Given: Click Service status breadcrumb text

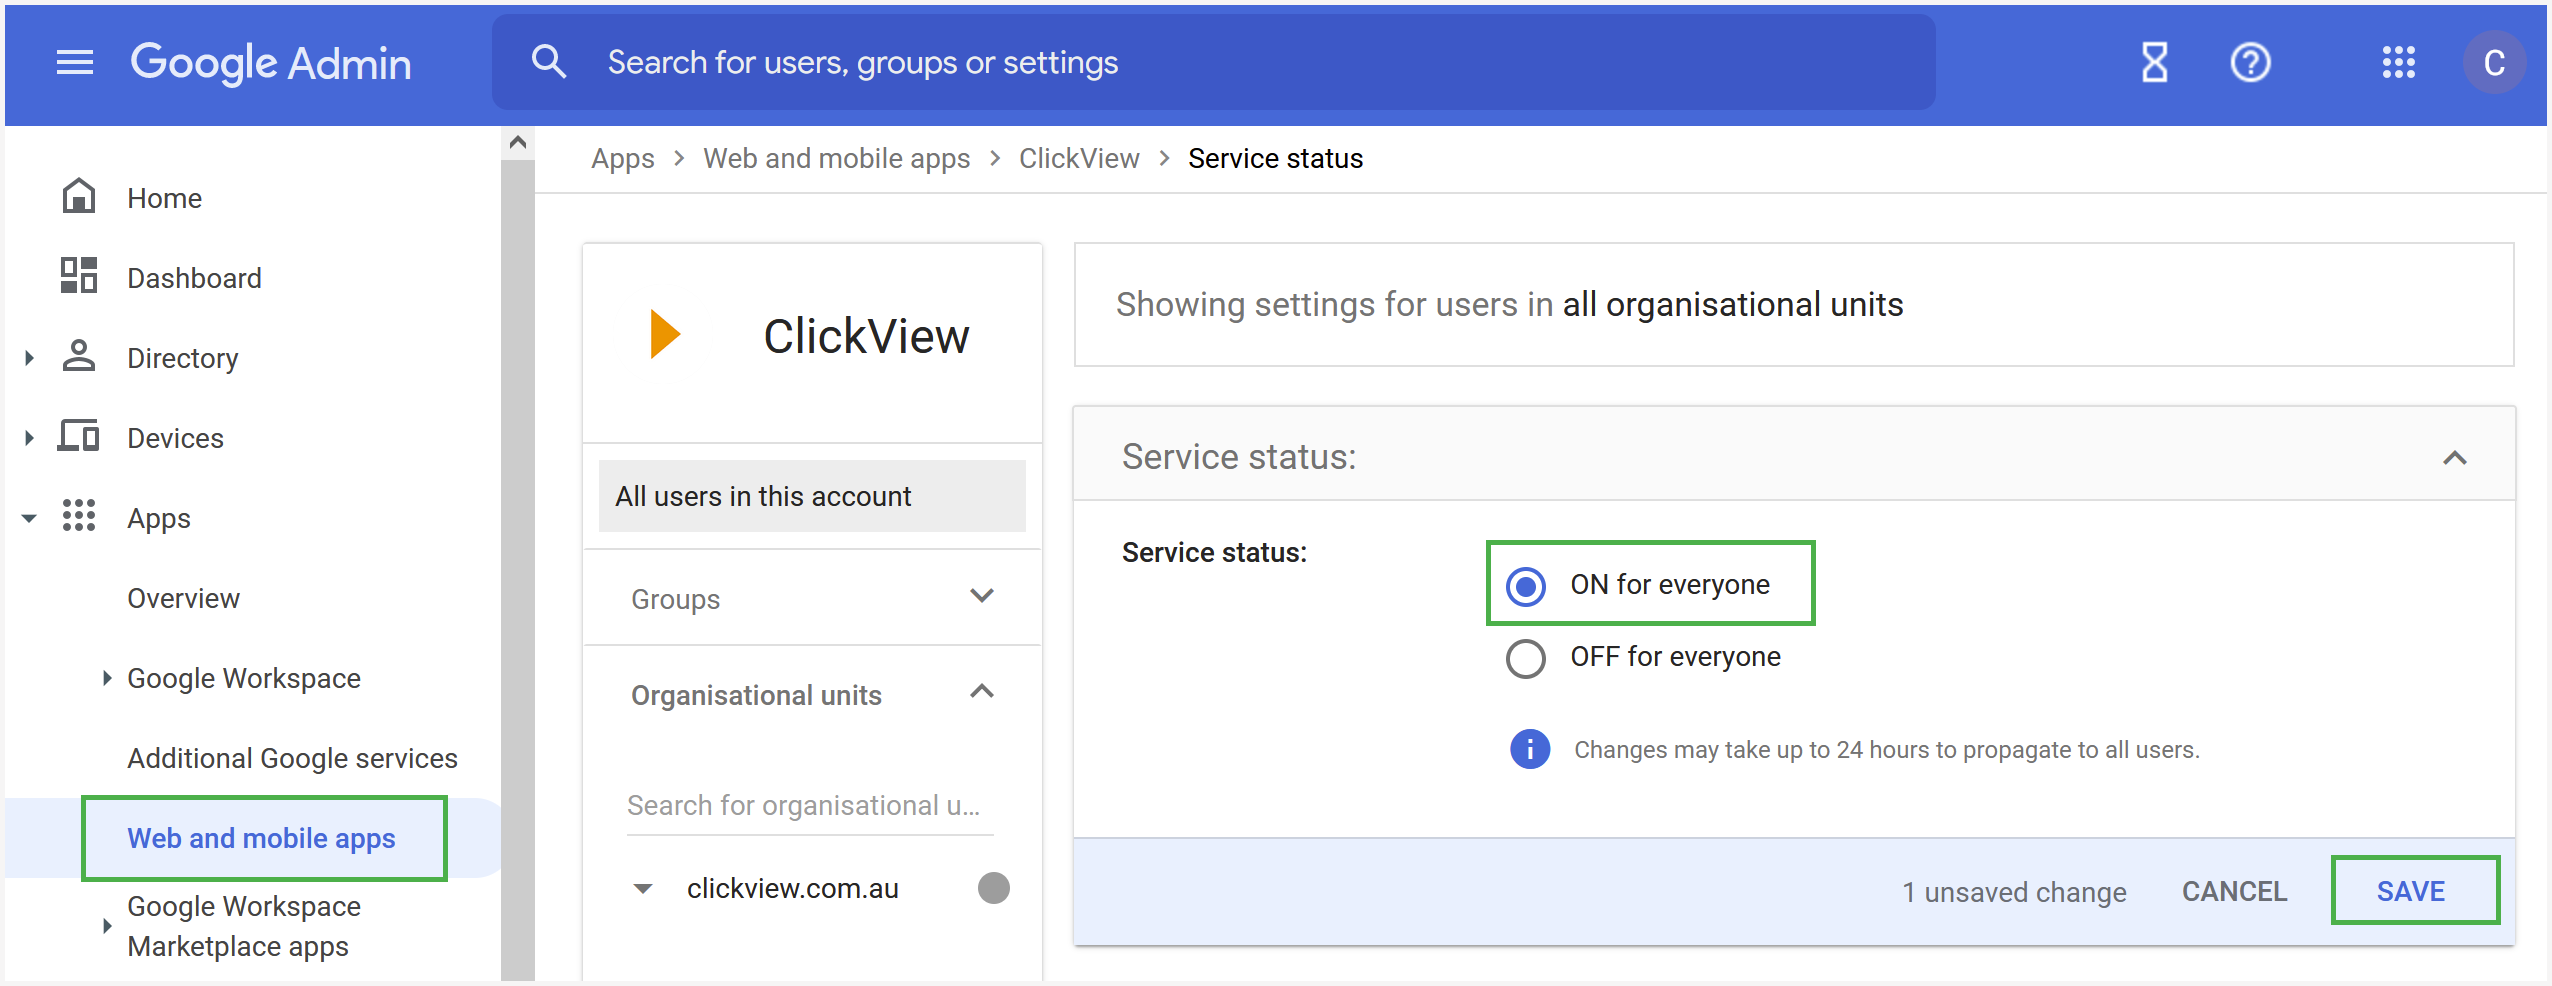Looking at the screenshot, I should (x=1275, y=158).
